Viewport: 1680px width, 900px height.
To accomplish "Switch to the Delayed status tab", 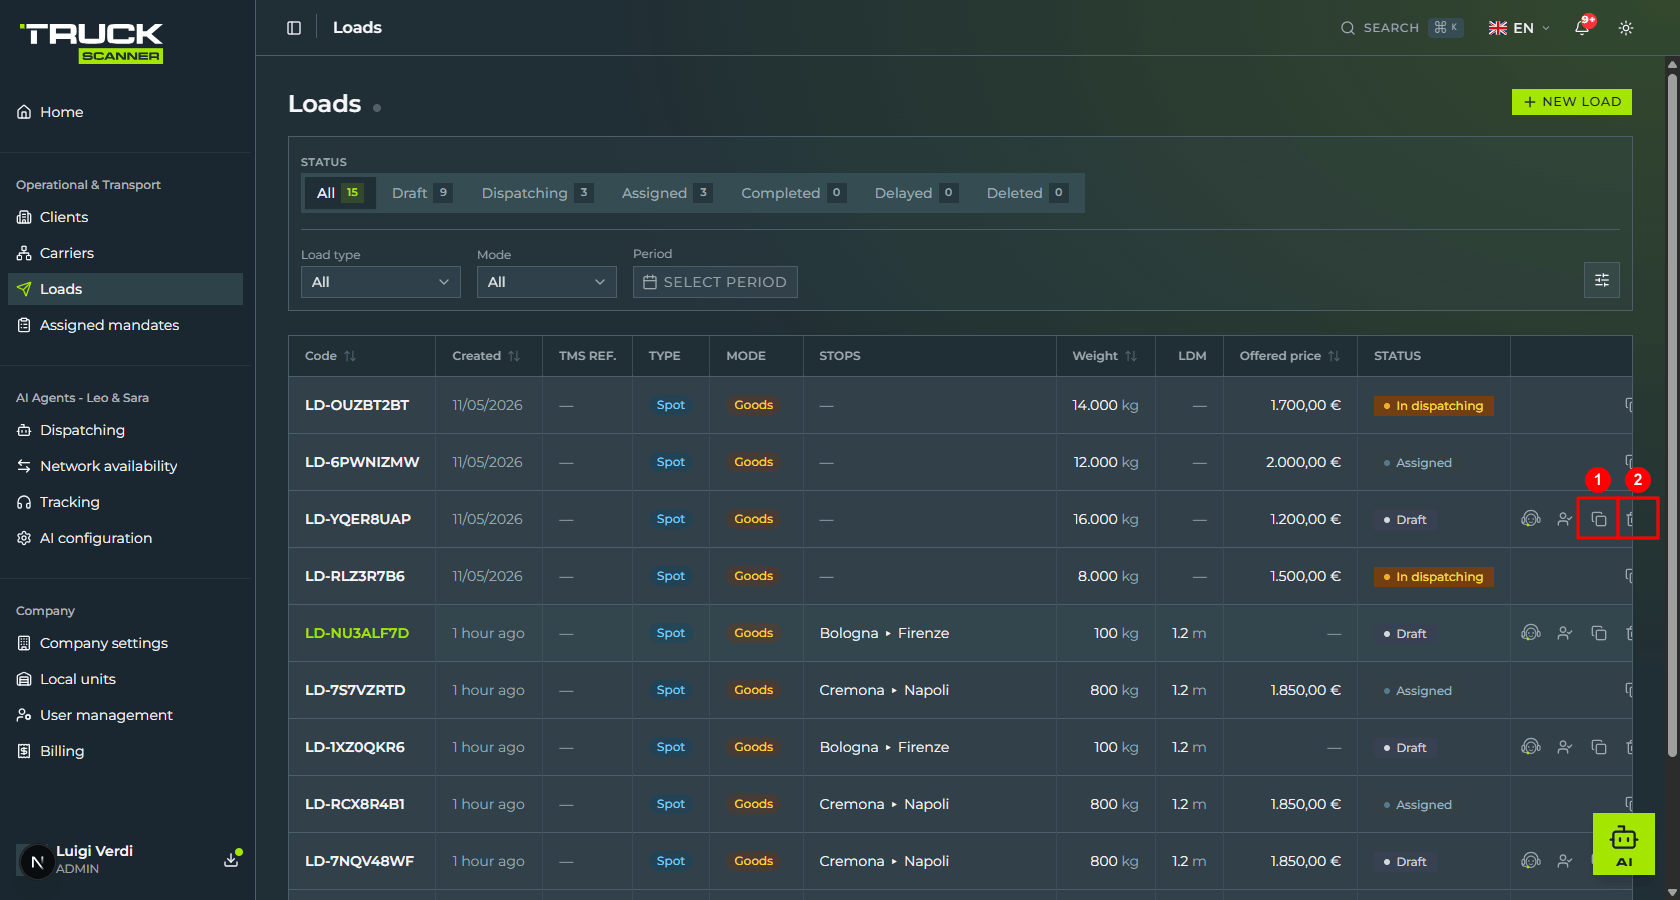I will point(916,193).
